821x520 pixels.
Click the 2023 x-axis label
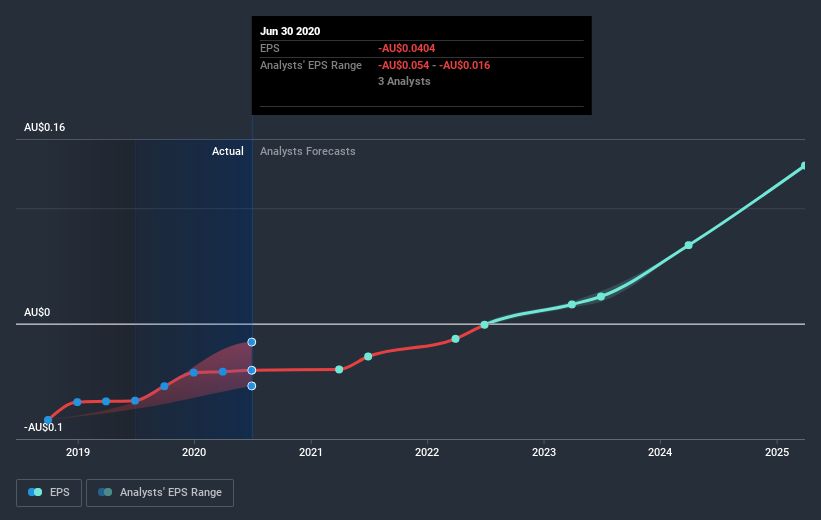pyautogui.click(x=543, y=452)
